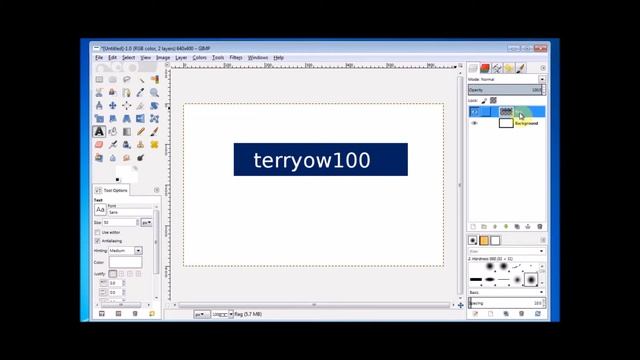Select the Rectangle Select tool
The height and width of the screenshot is (360, 640).
[x=99, y=80]
